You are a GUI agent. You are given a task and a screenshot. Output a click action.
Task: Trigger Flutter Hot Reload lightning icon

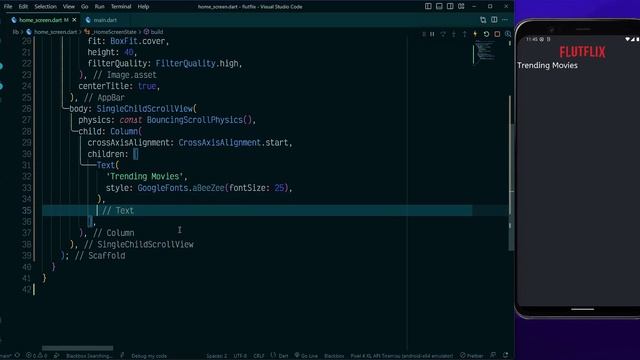(475, 34)
